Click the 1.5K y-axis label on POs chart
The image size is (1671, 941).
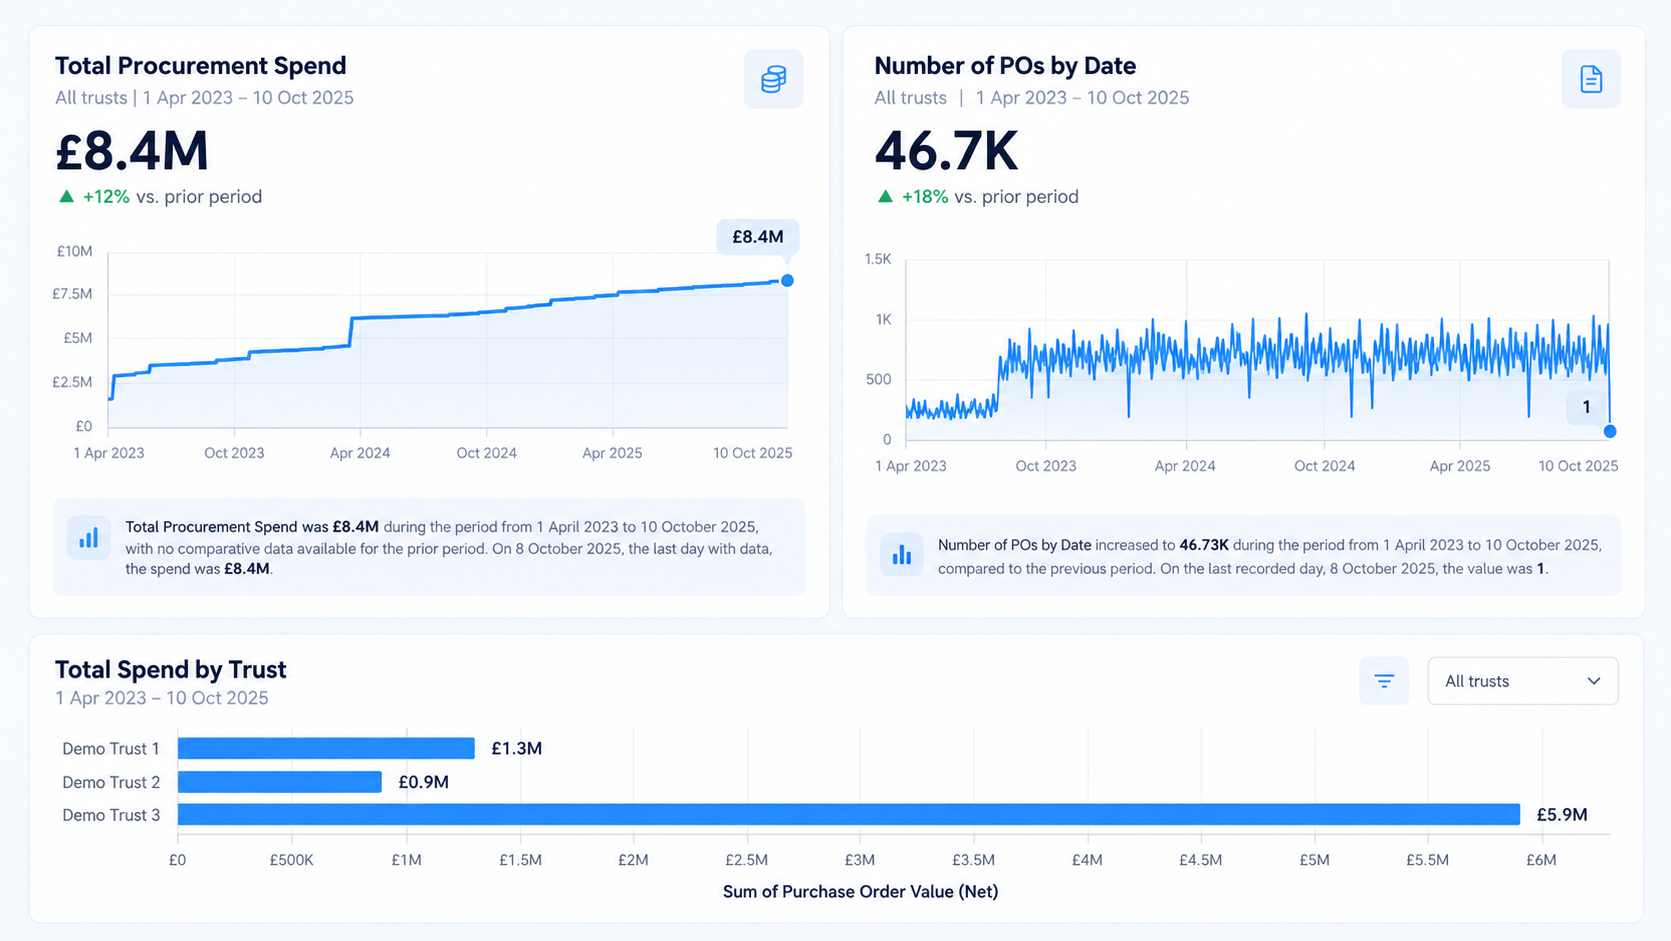pos(878,259)
